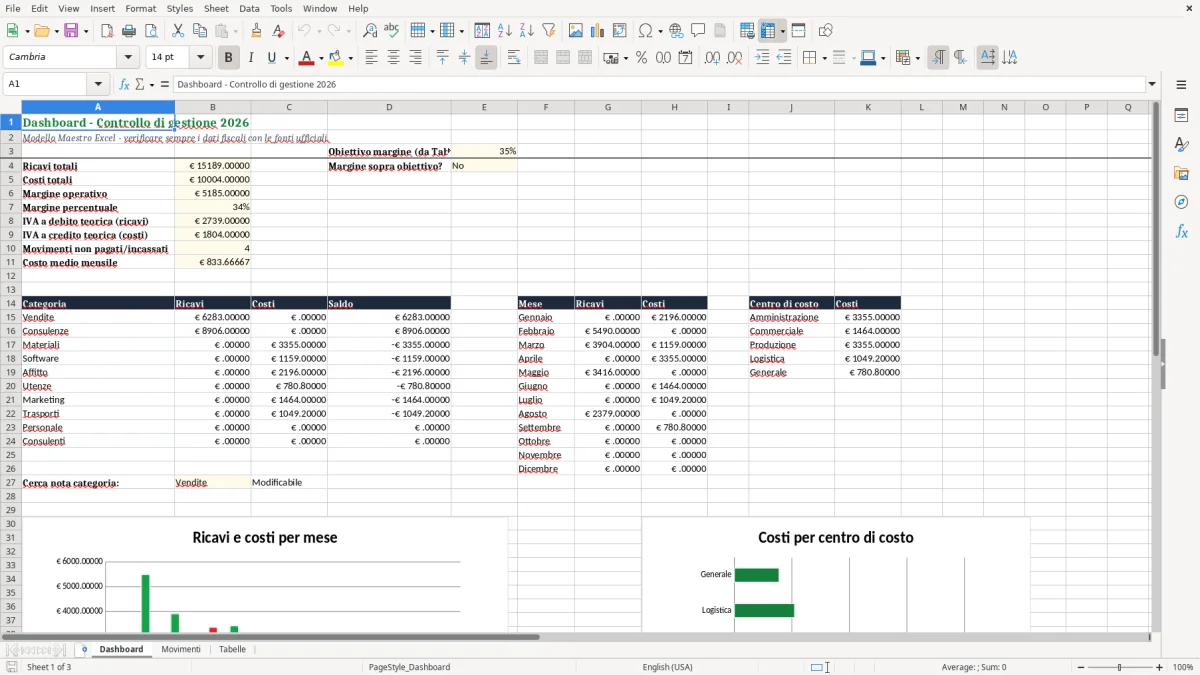Toggle Center Horizontally alignment
Image resolution: width=1200 pixels, height=675 pixels.
394,58
